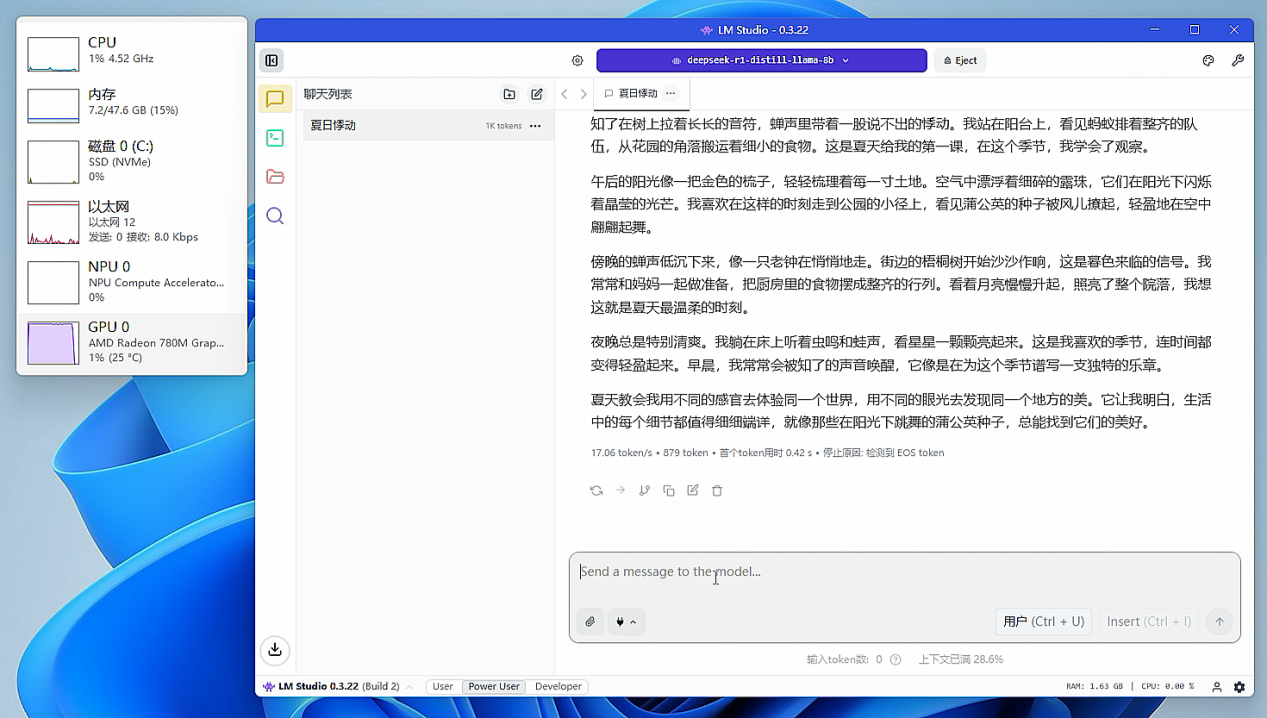Attach a file using the paperclip icon
This screenshot has width=1267, height=718.
[x=590, y=621]
